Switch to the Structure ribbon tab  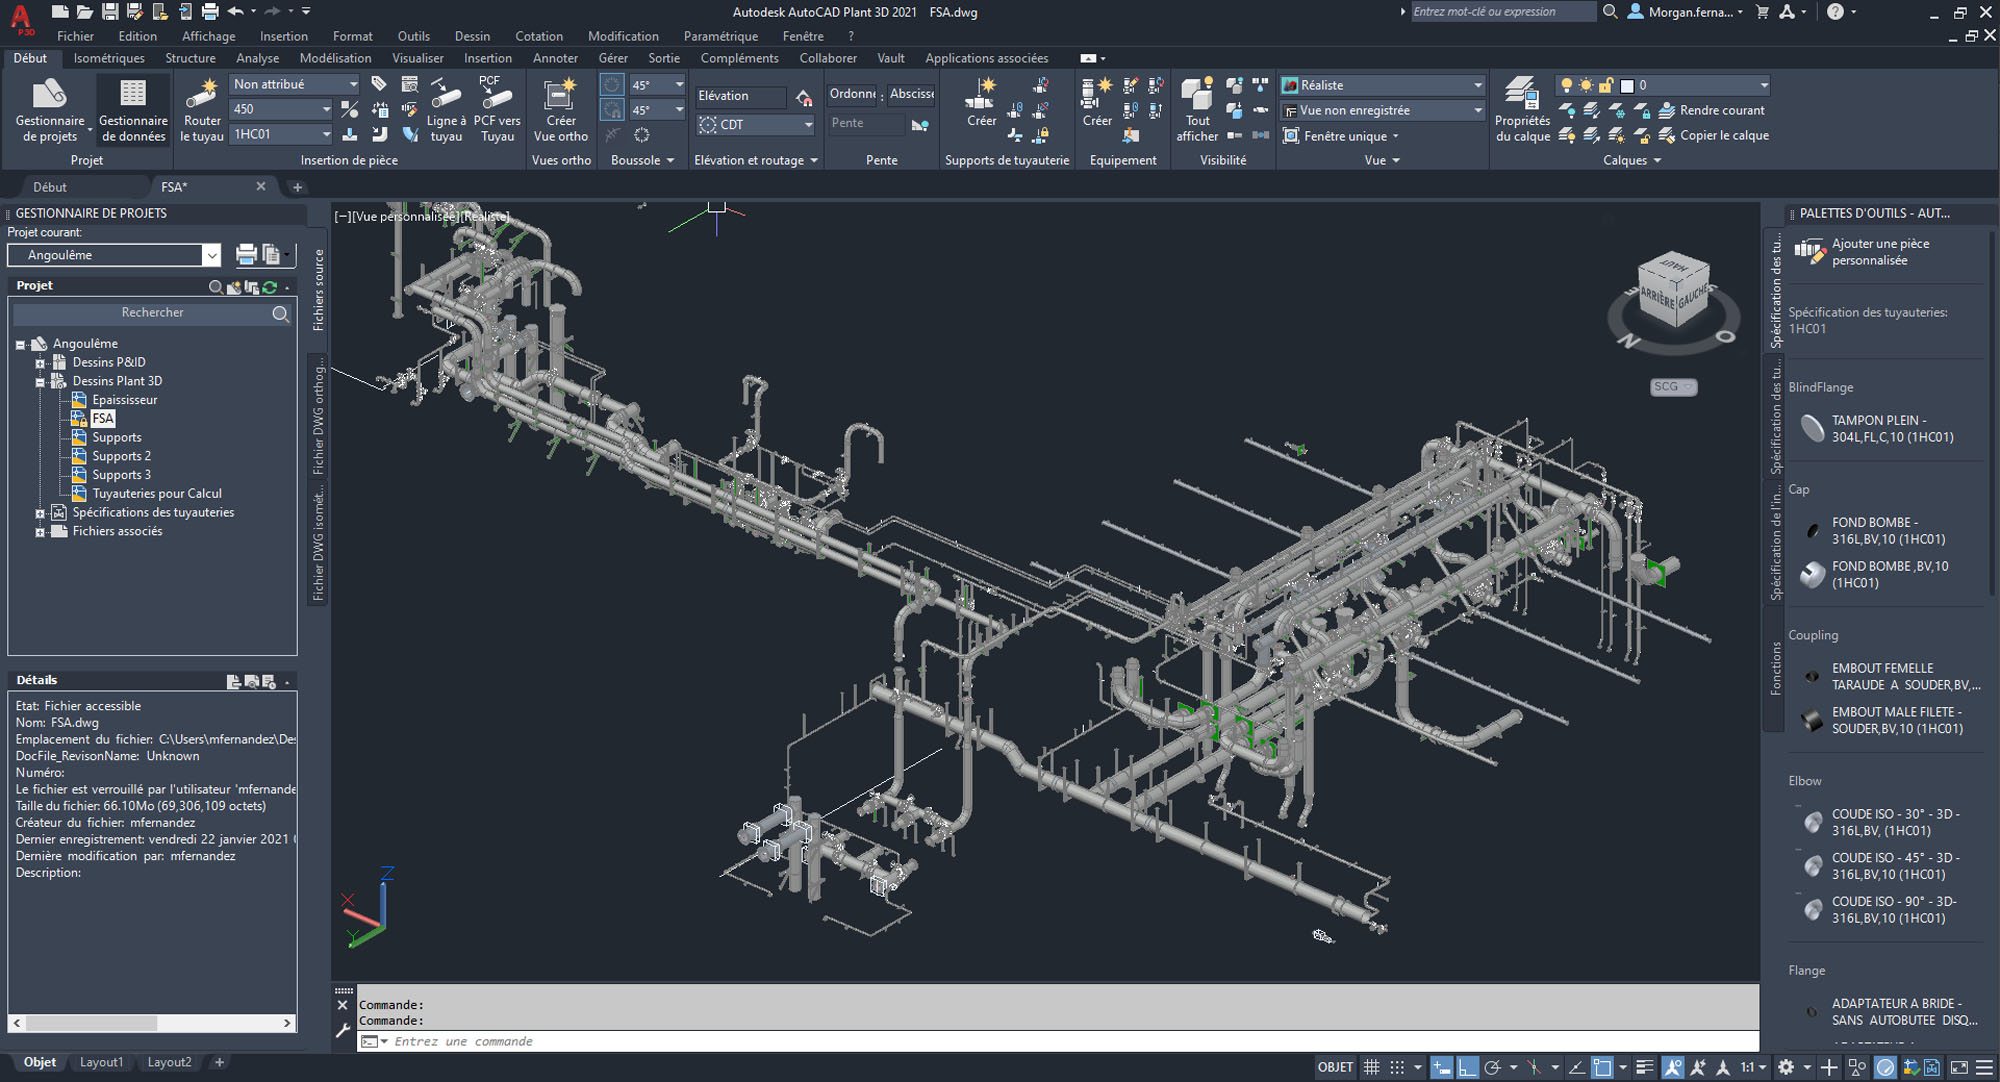click(x=190, y=58)
